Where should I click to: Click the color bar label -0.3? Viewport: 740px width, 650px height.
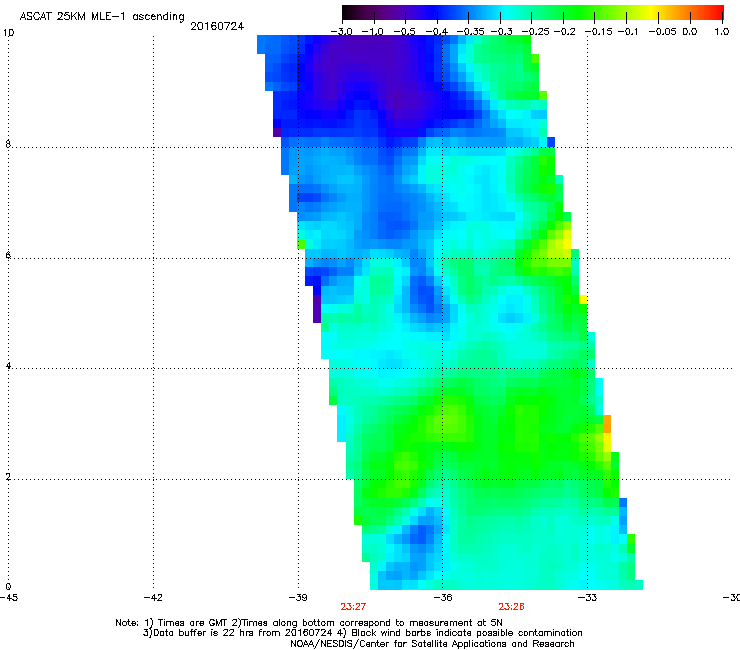pos(502,32)
